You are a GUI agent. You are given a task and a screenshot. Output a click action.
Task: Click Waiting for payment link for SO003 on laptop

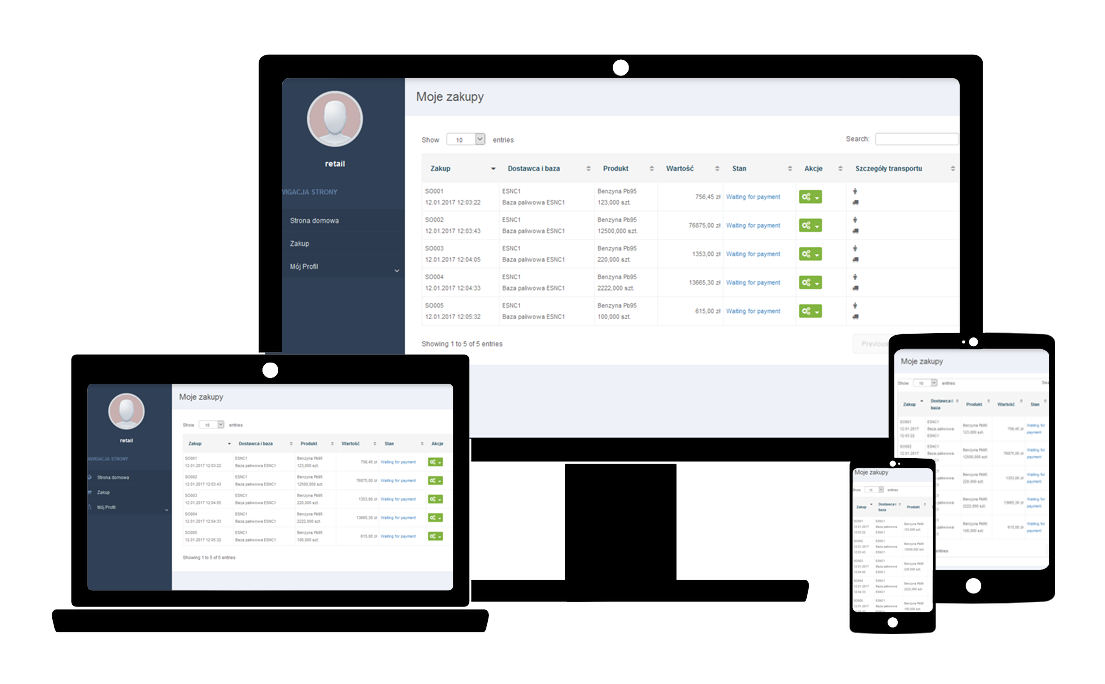398,499
